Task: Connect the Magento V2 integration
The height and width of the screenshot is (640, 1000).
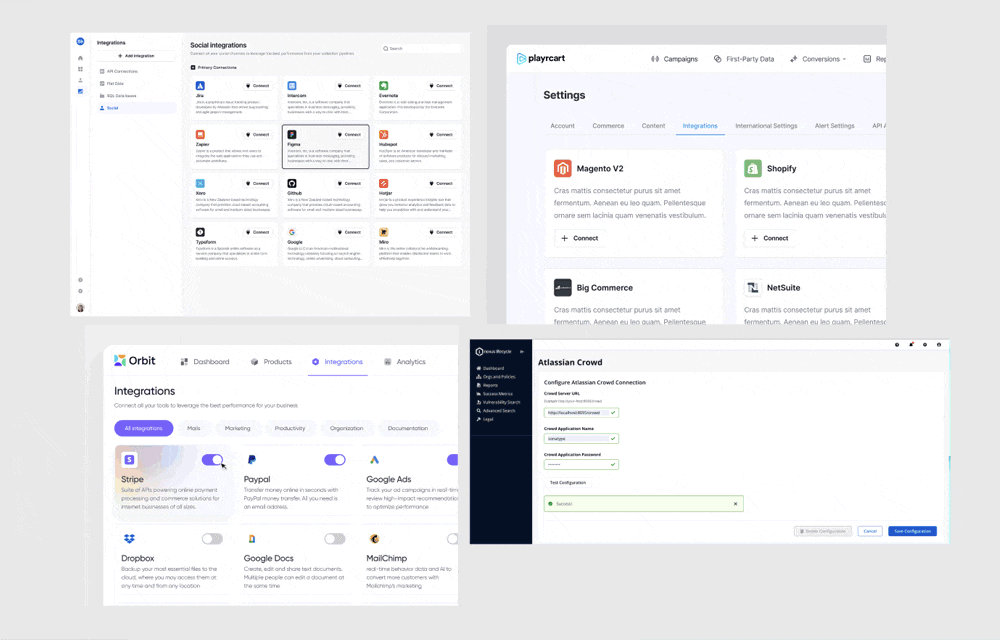Action: point(580,238)
